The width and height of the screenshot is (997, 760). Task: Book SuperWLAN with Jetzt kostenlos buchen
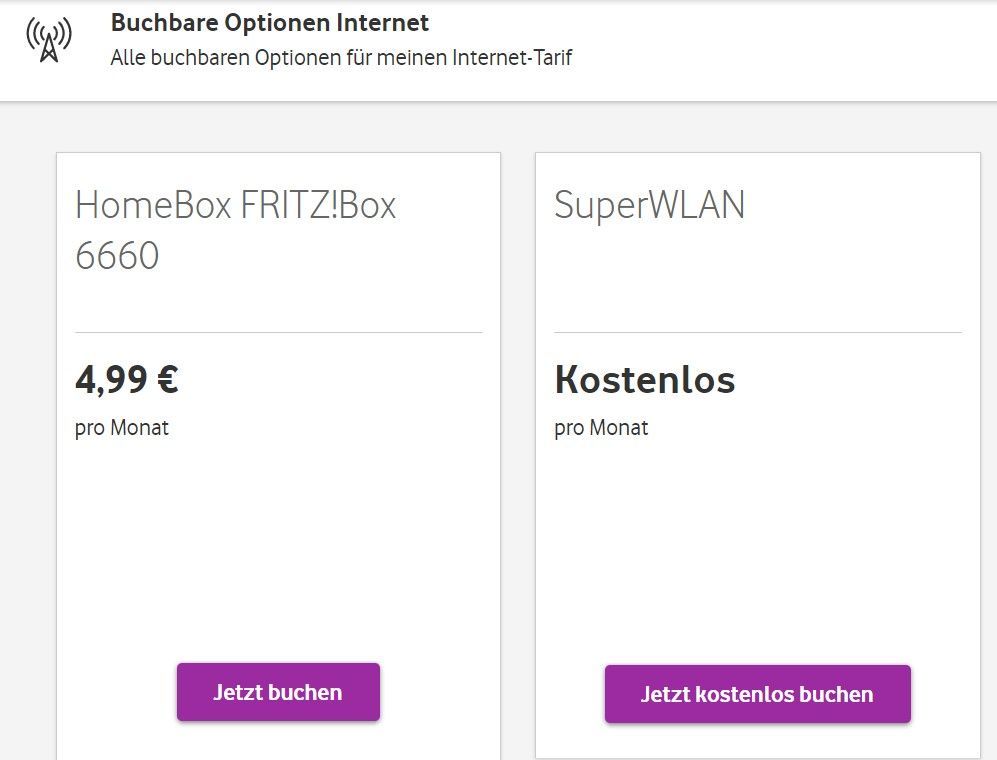757,694
